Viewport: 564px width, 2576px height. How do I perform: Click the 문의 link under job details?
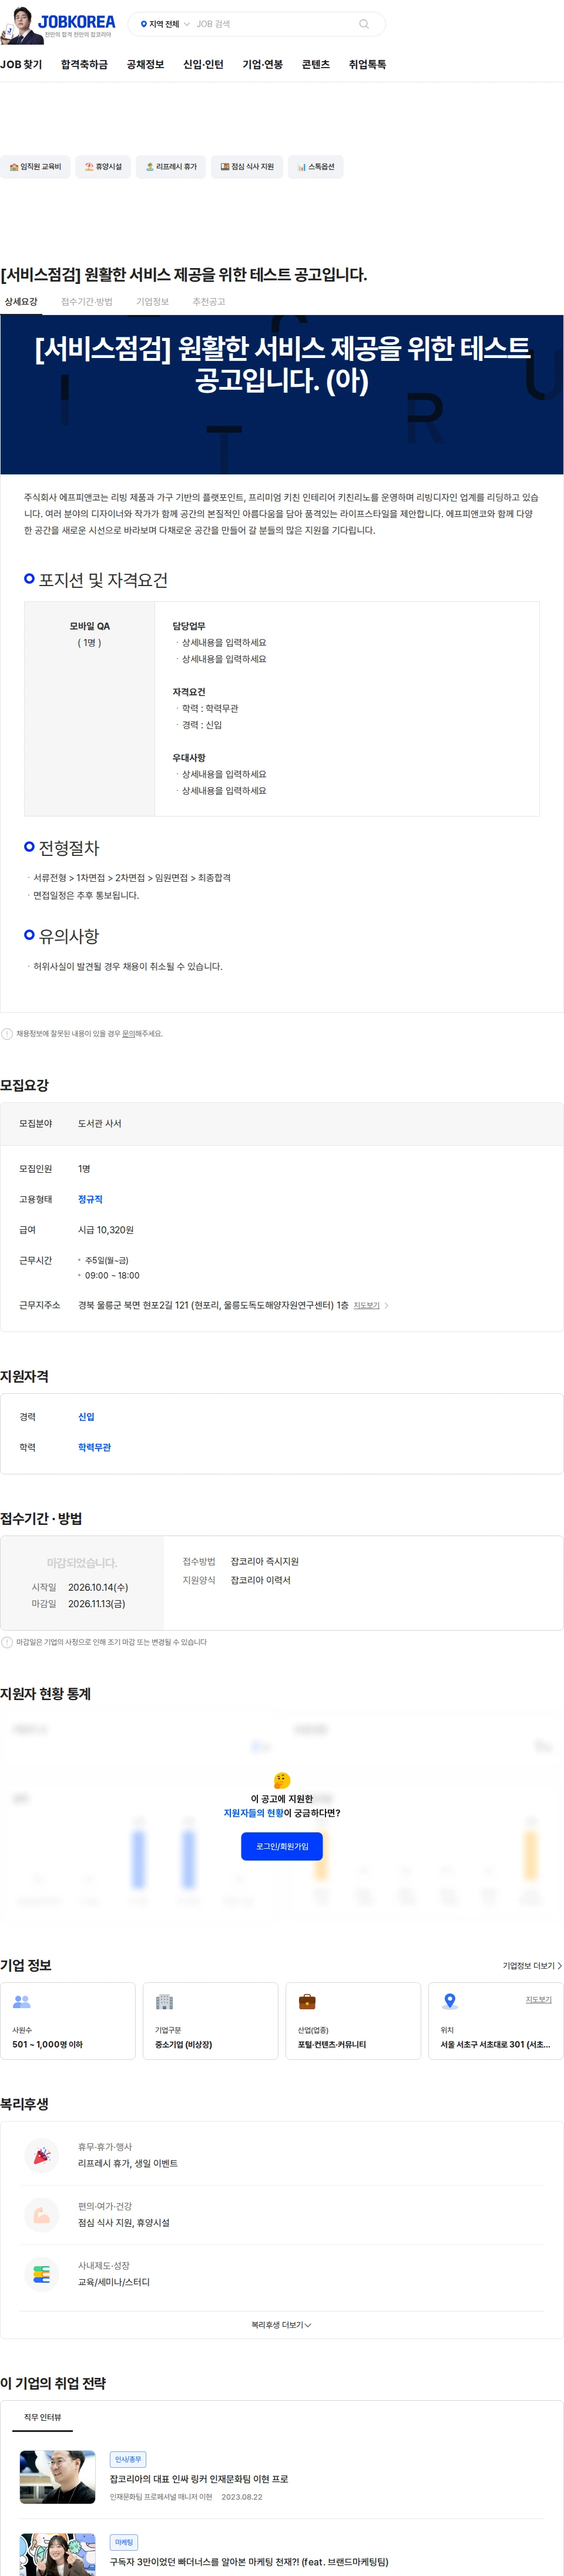[128, 1033]
